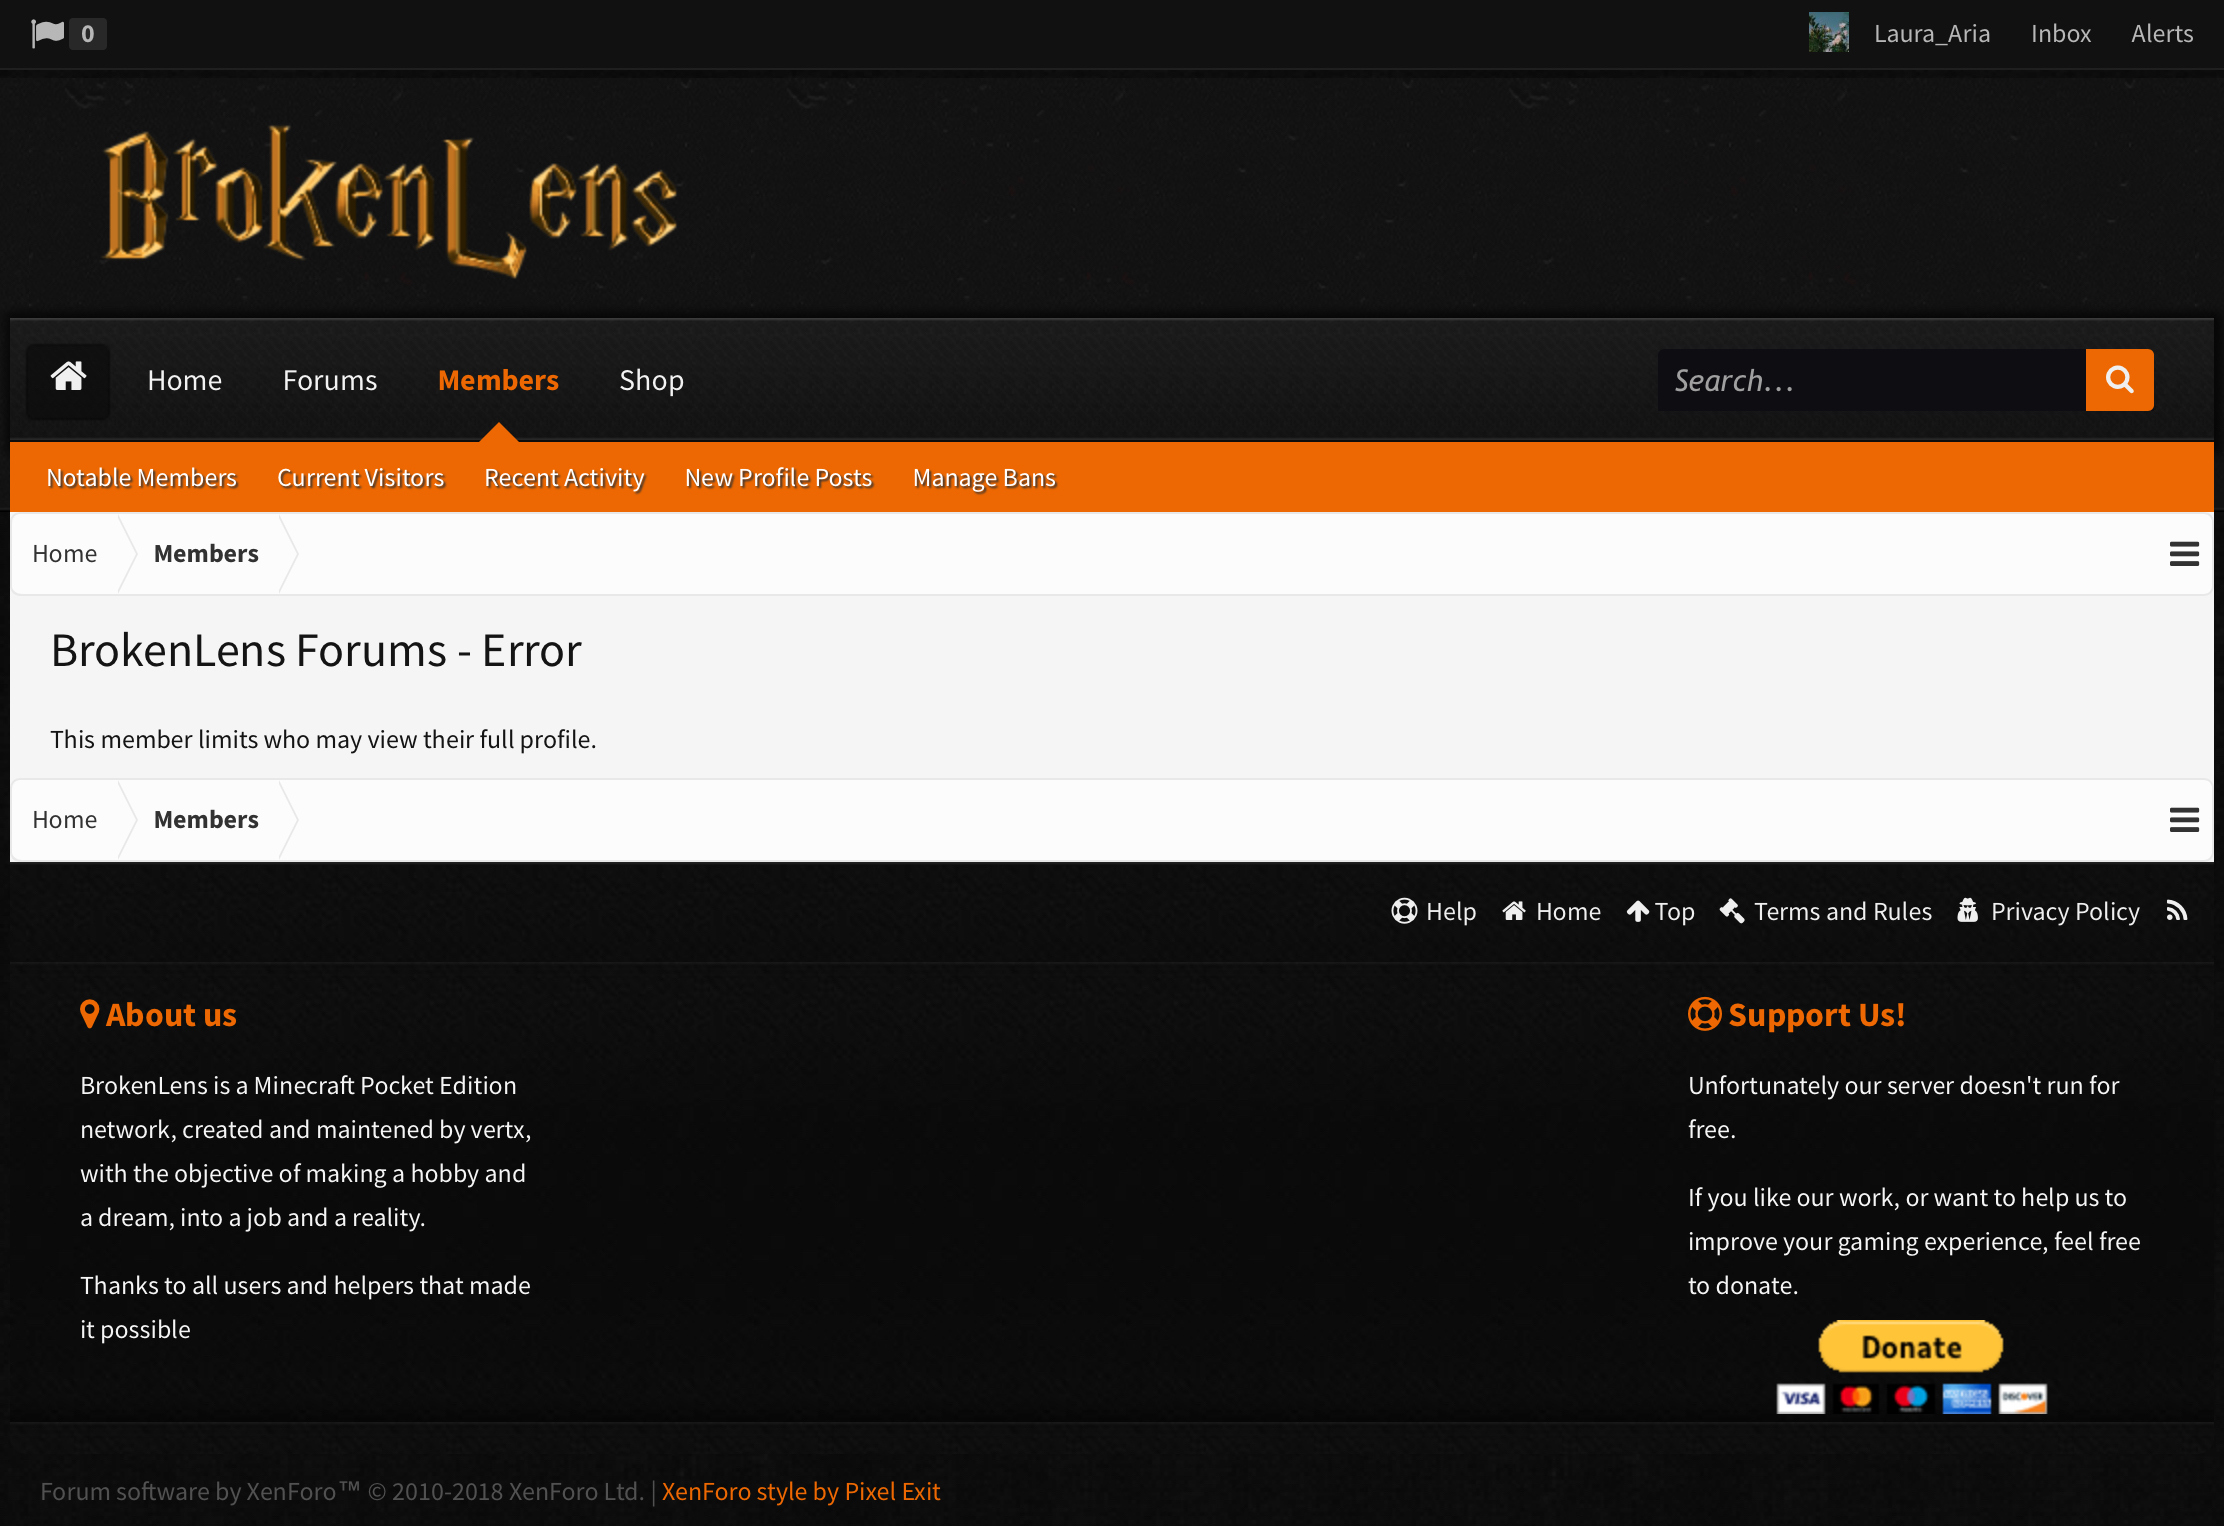Open Manage Bans

[x=984, y=478]
